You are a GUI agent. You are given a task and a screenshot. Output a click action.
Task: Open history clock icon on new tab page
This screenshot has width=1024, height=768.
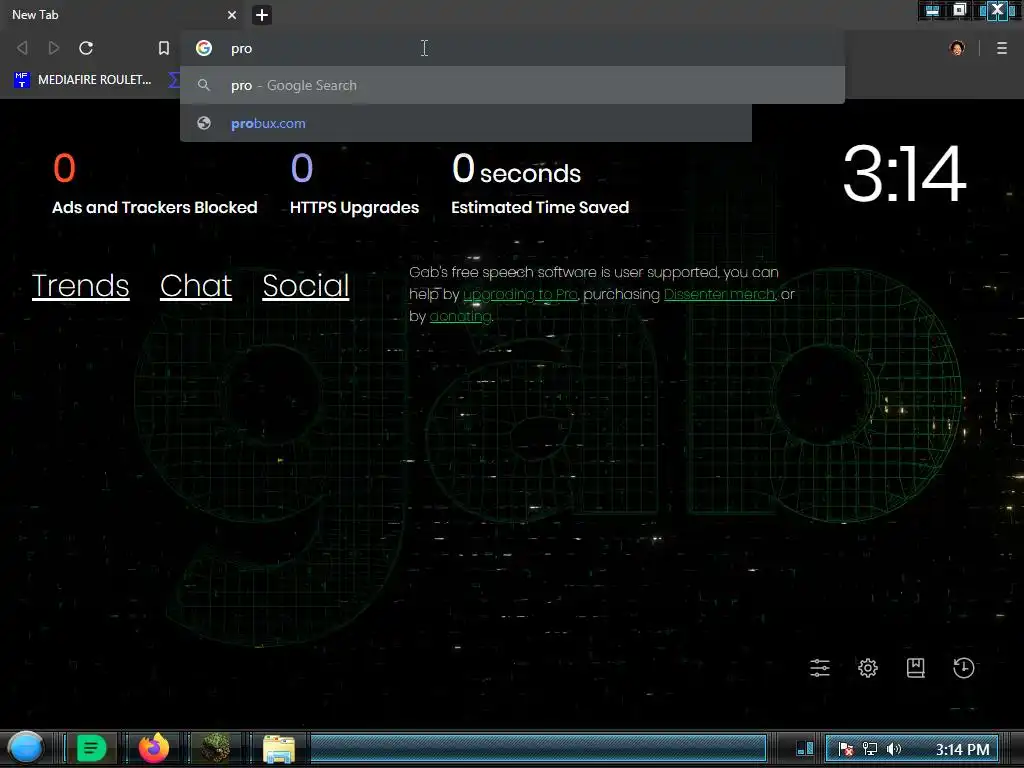(964, 668)
